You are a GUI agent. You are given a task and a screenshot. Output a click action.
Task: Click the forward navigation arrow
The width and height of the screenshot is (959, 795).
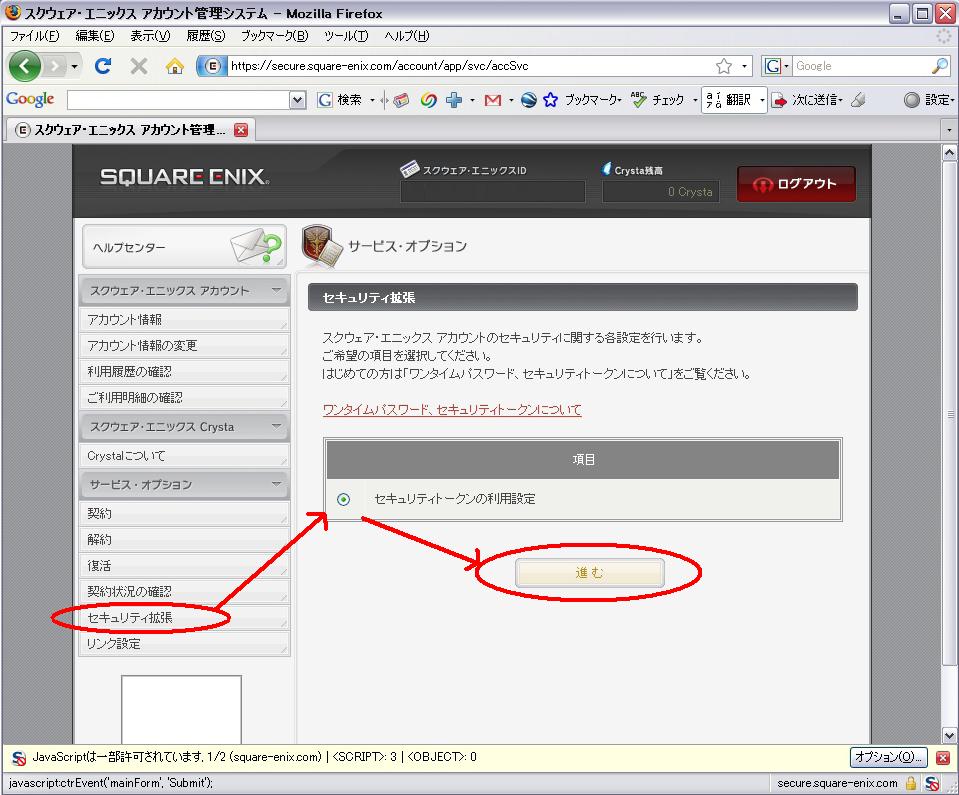[x=54, y=65]
